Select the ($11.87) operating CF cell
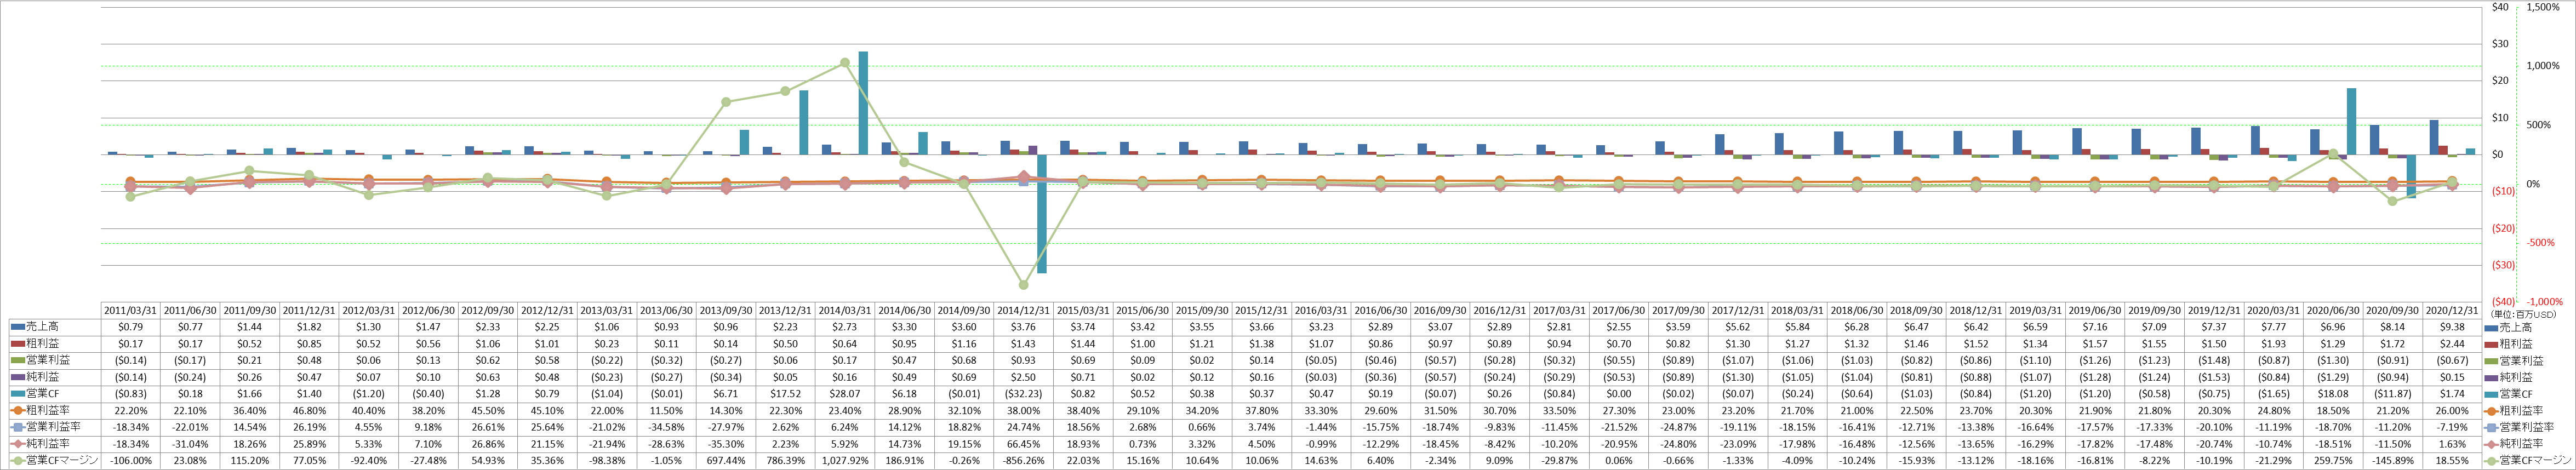The image size is (2576, 470). (x=2393, y=394)
